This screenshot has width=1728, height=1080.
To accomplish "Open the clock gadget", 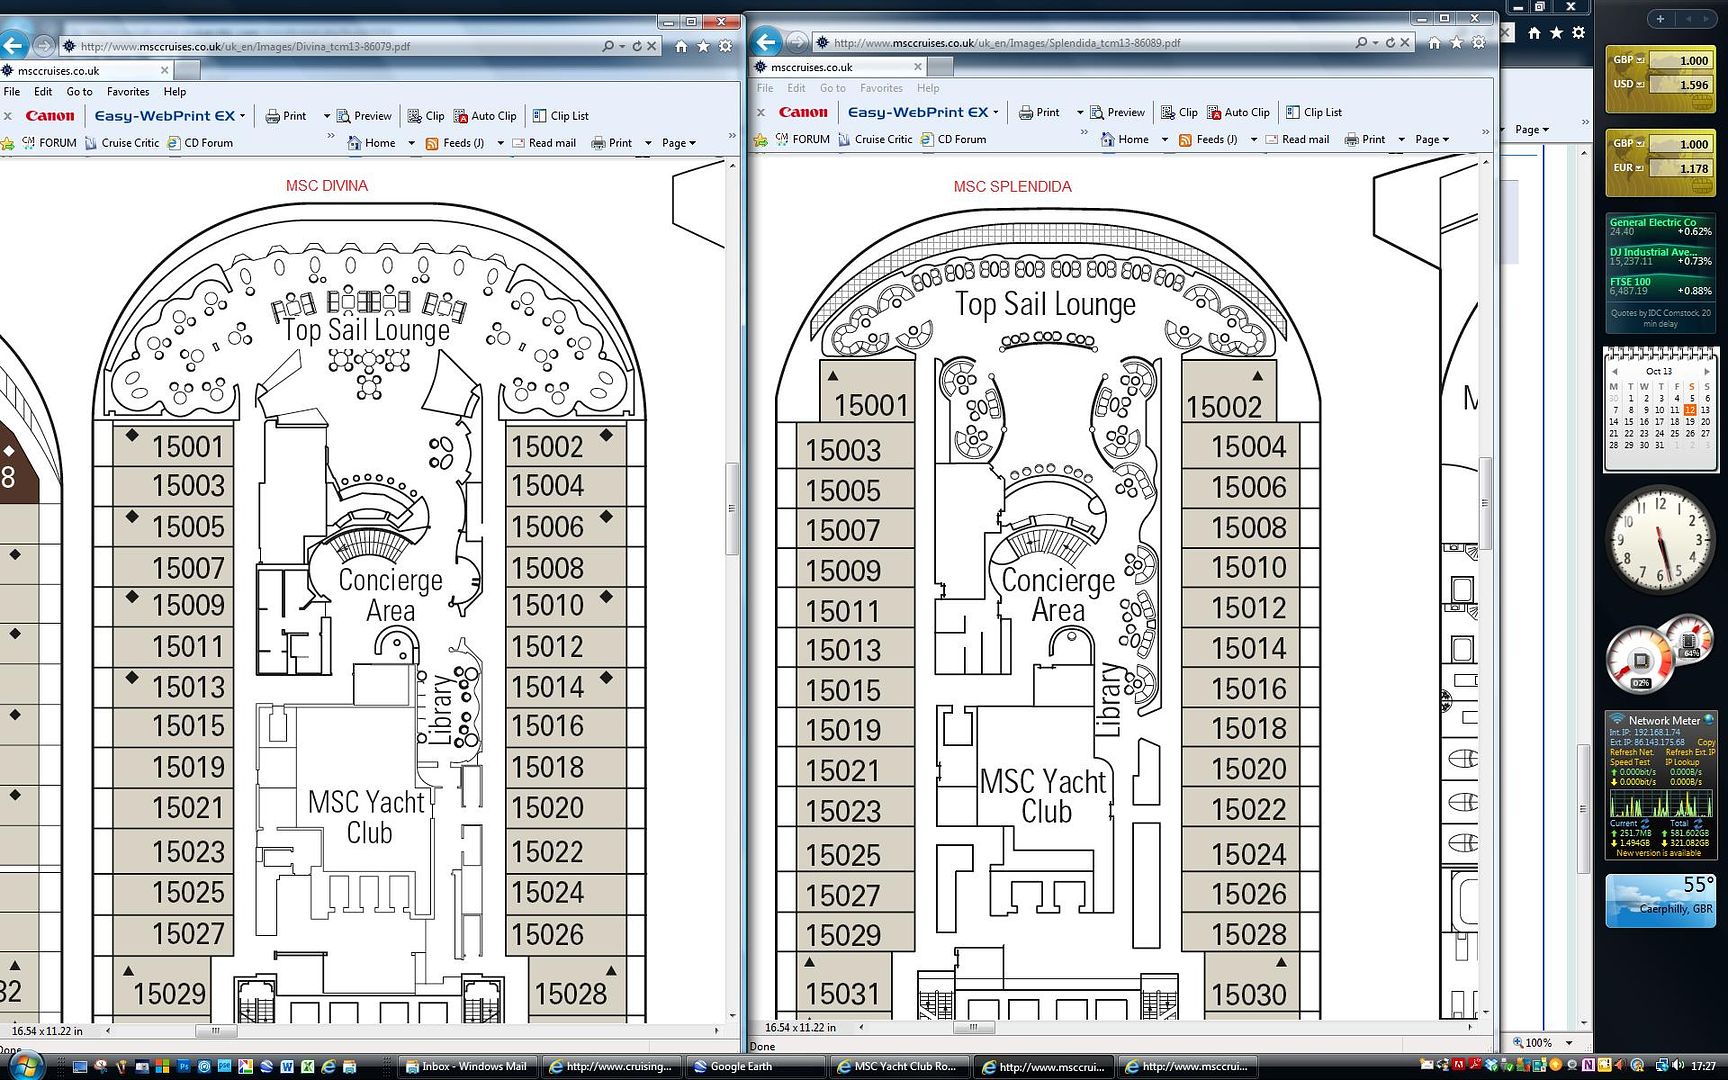I will click(1659, 540).
